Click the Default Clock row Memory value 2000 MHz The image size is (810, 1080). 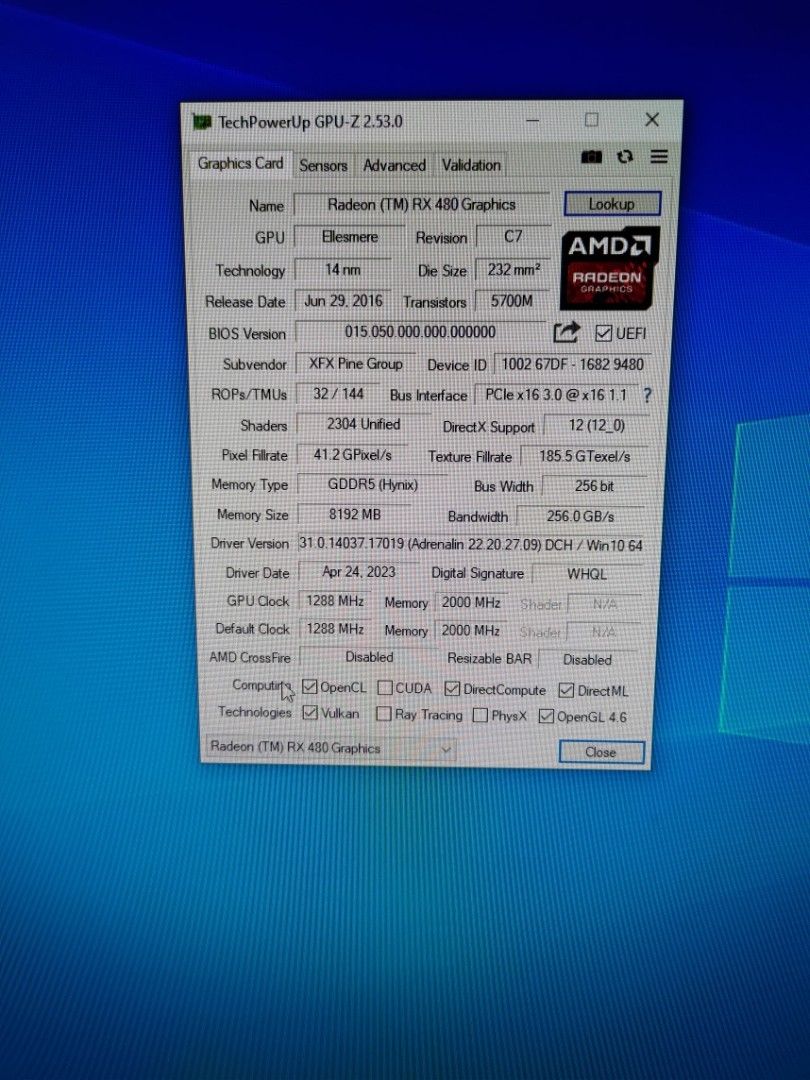470,630
